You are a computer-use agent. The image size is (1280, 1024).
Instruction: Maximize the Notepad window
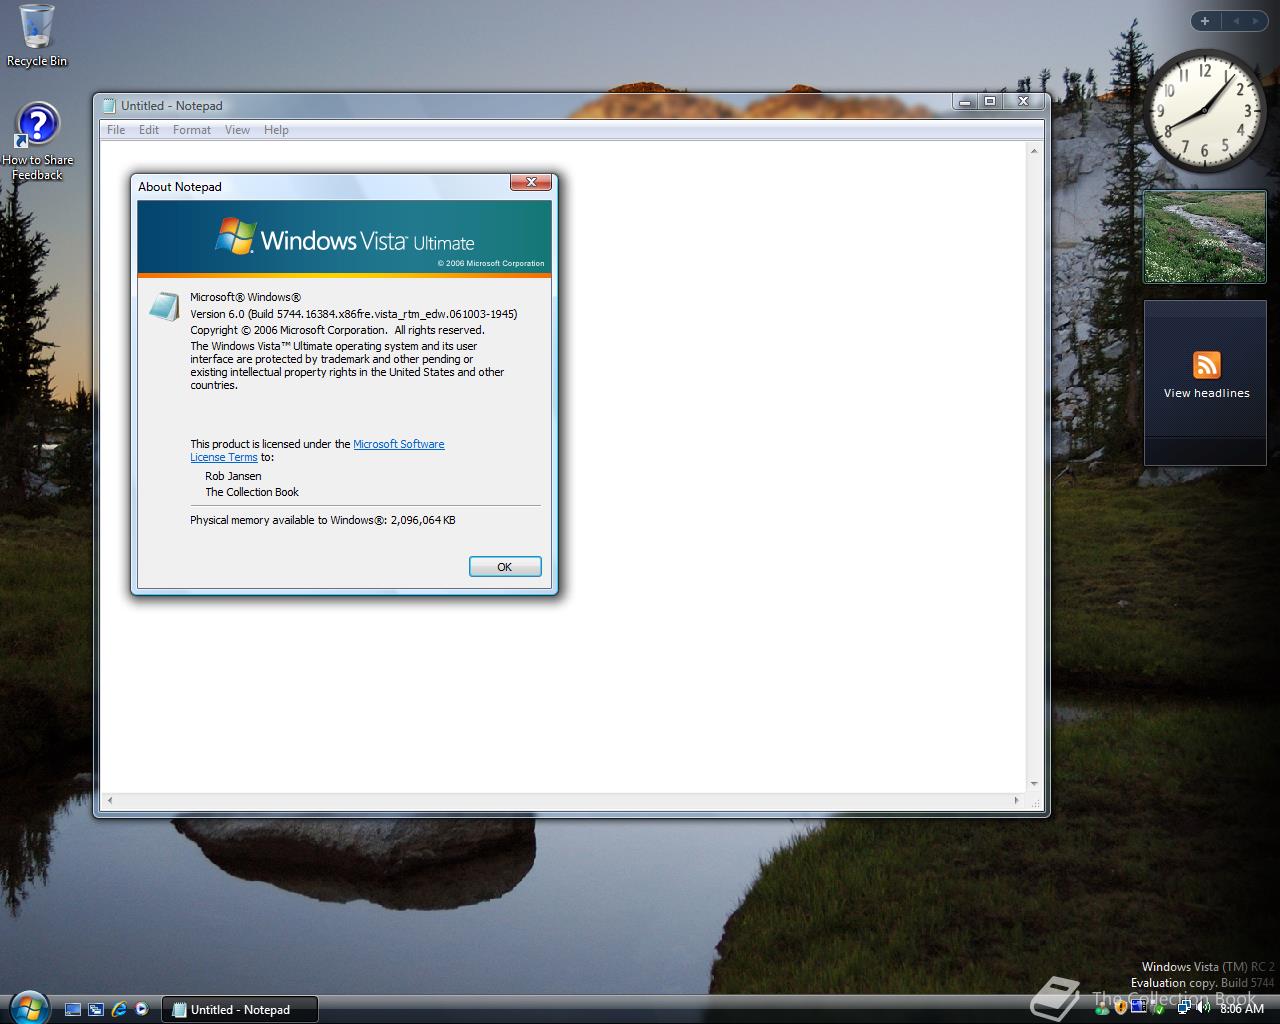(990, 102)
